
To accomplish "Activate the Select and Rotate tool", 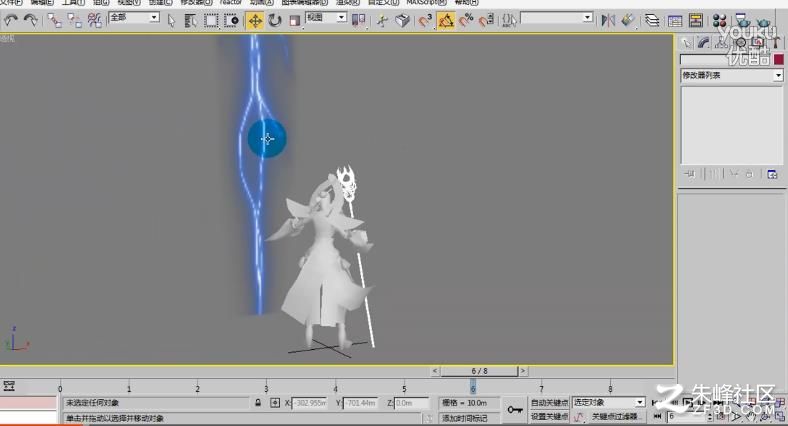I will (x=275, y=21).
